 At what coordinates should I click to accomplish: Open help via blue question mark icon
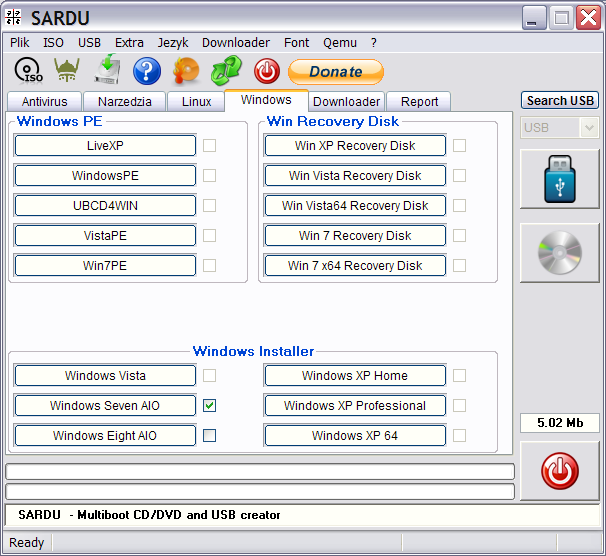(x=147, y=71)
